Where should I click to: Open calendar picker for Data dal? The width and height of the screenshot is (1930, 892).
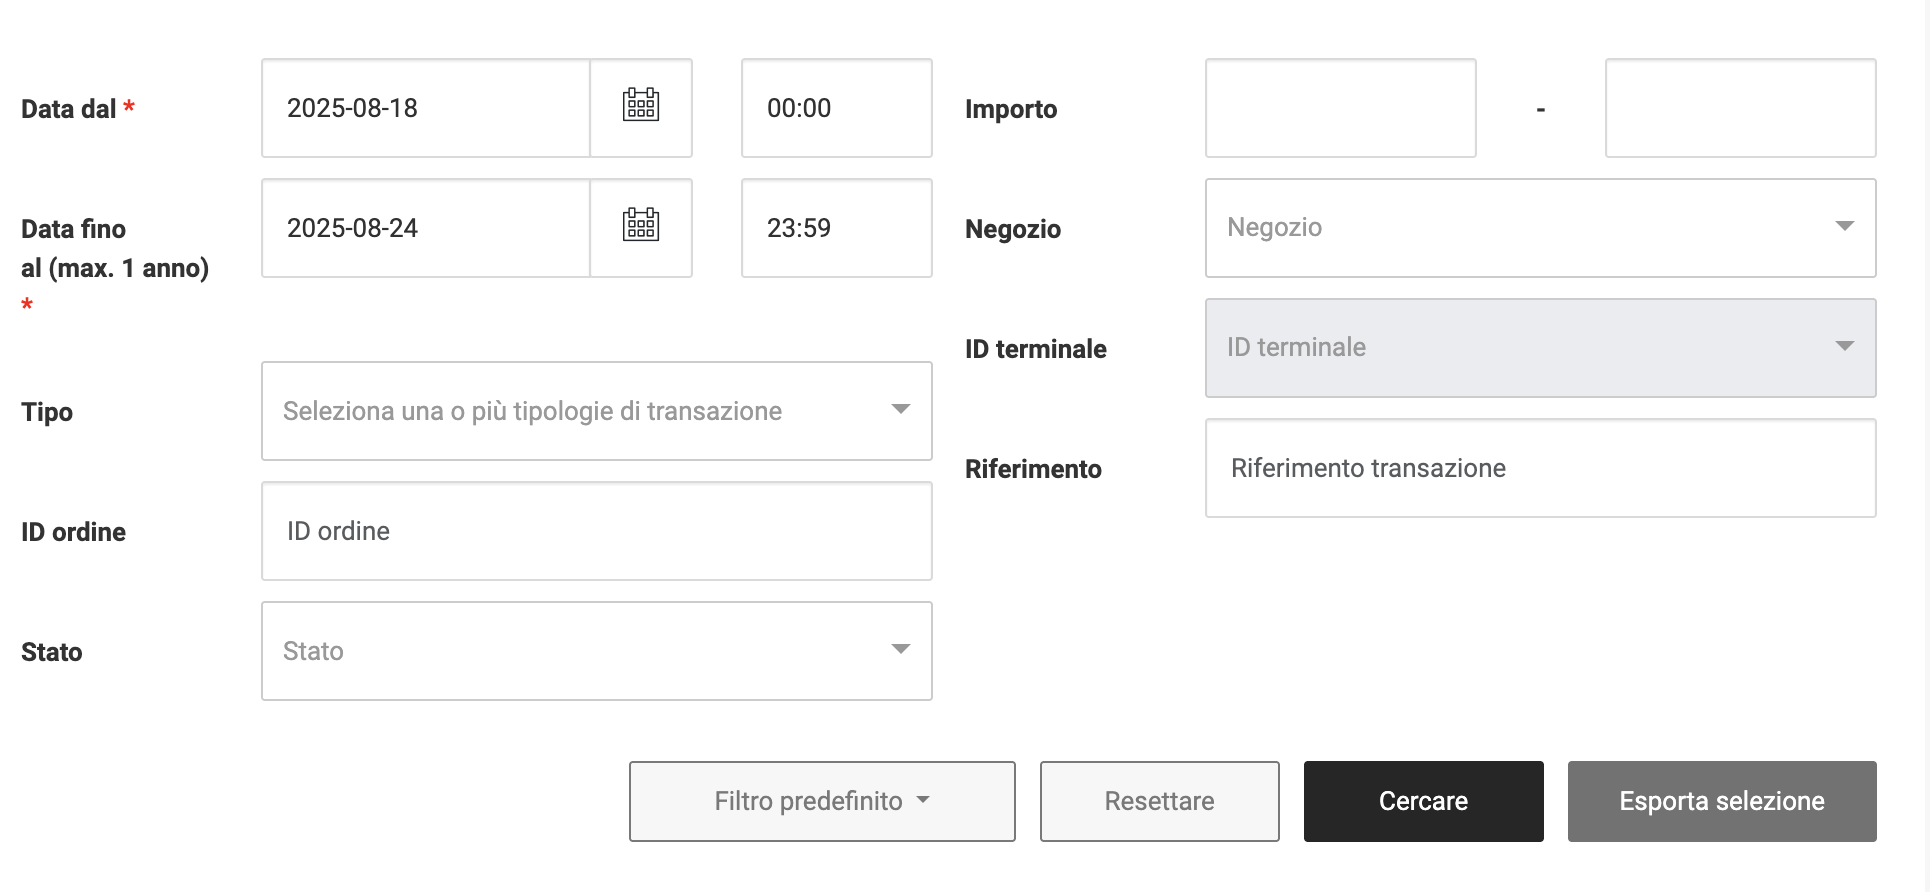coord(641,108)
